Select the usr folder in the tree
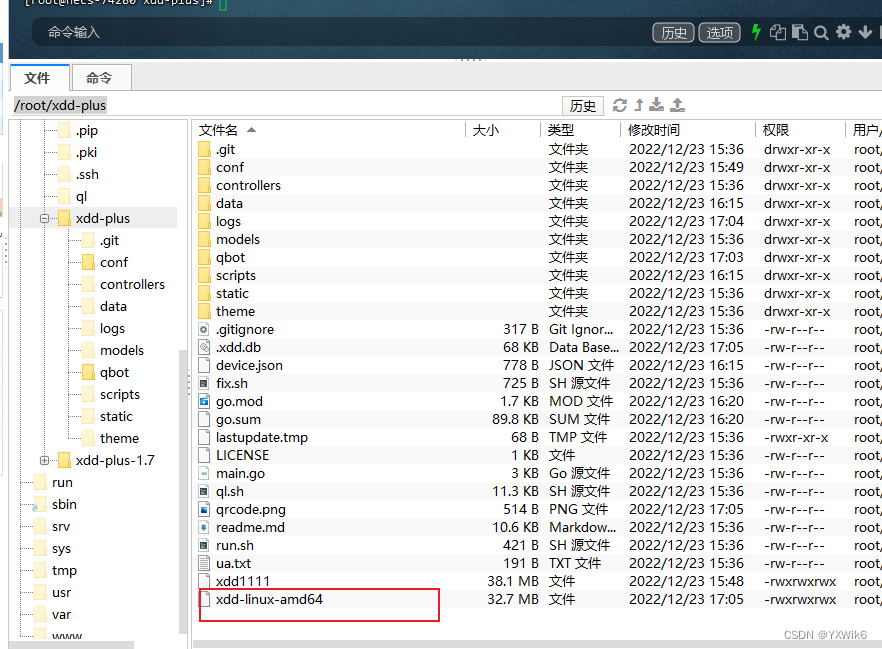882x649 pixels. [x=61, y=593]
